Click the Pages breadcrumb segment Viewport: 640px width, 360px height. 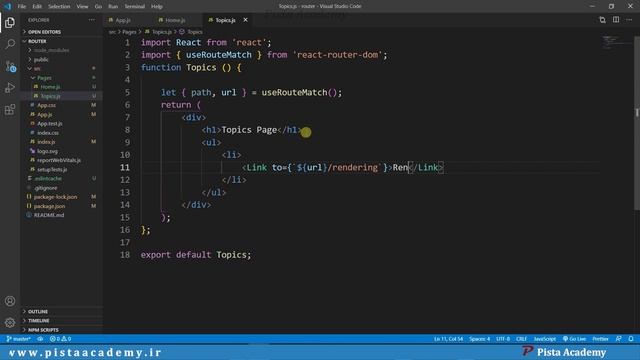129,32
